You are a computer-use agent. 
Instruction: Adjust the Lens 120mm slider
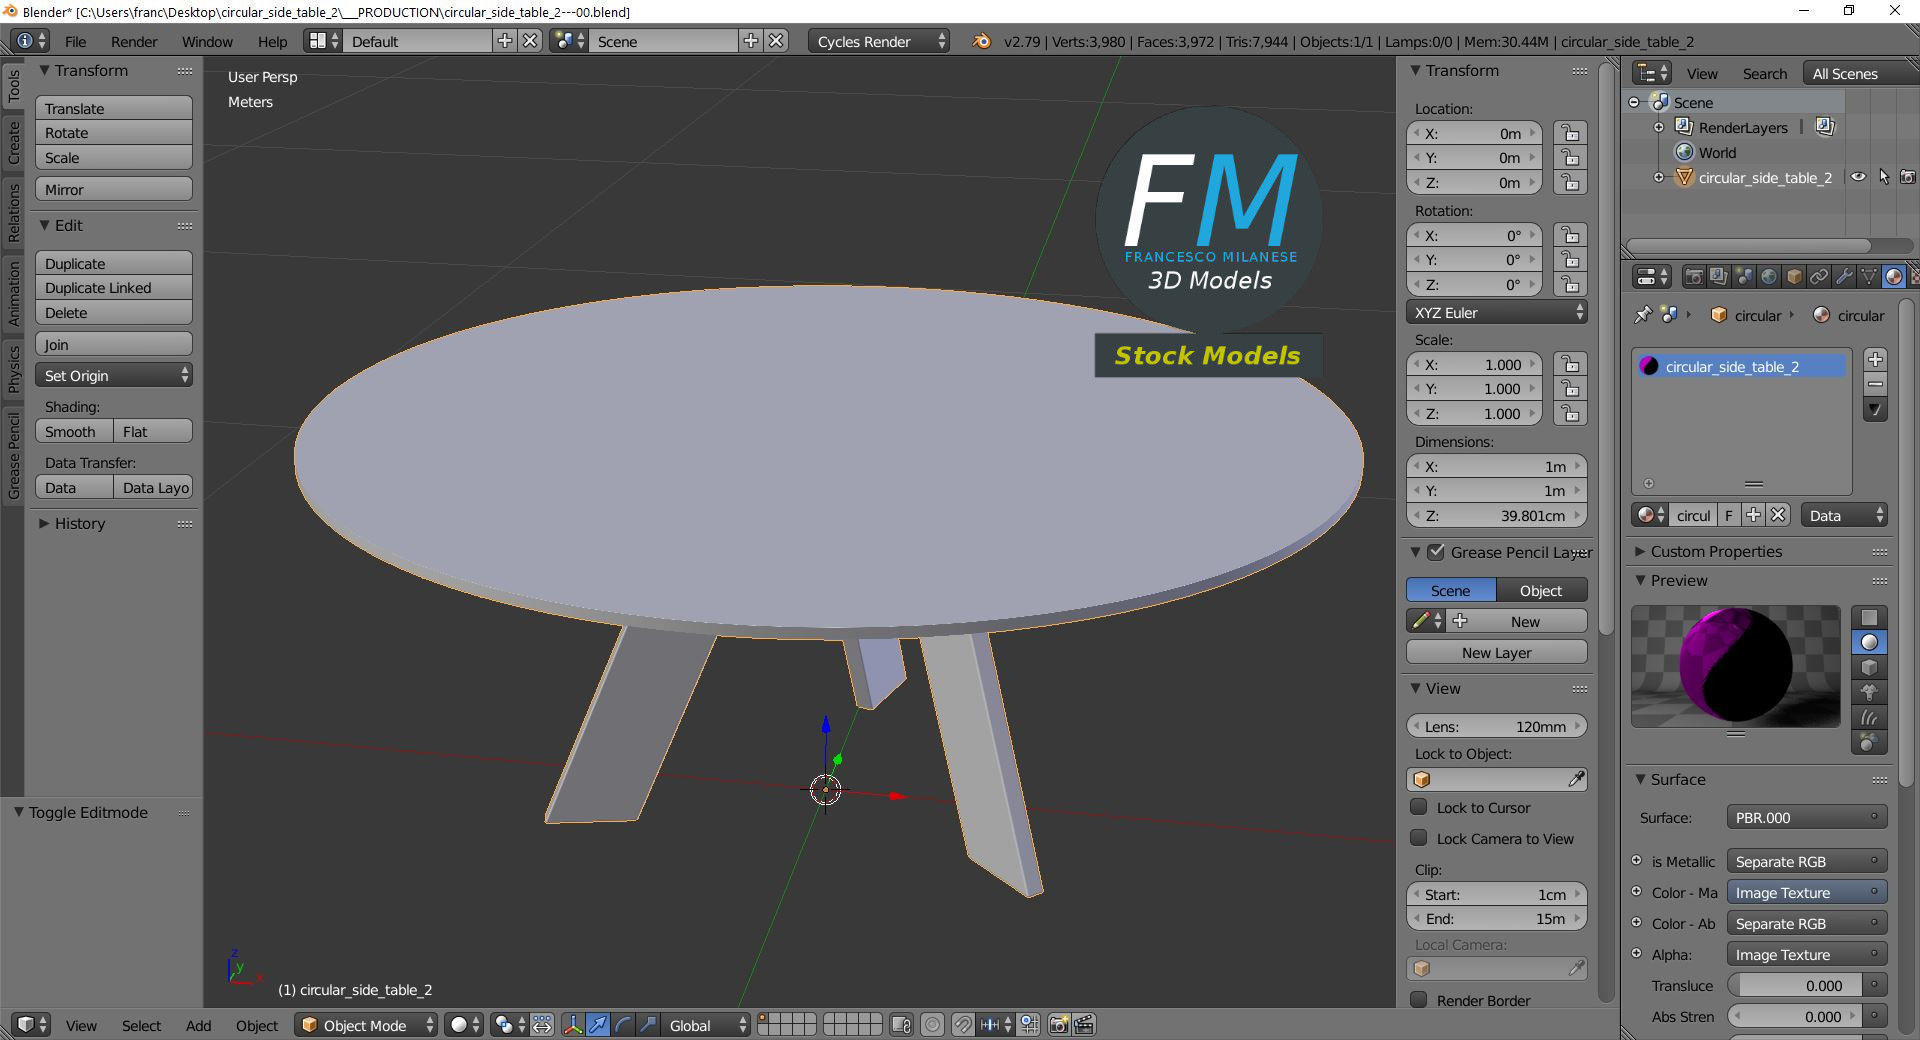[1496, 726]
